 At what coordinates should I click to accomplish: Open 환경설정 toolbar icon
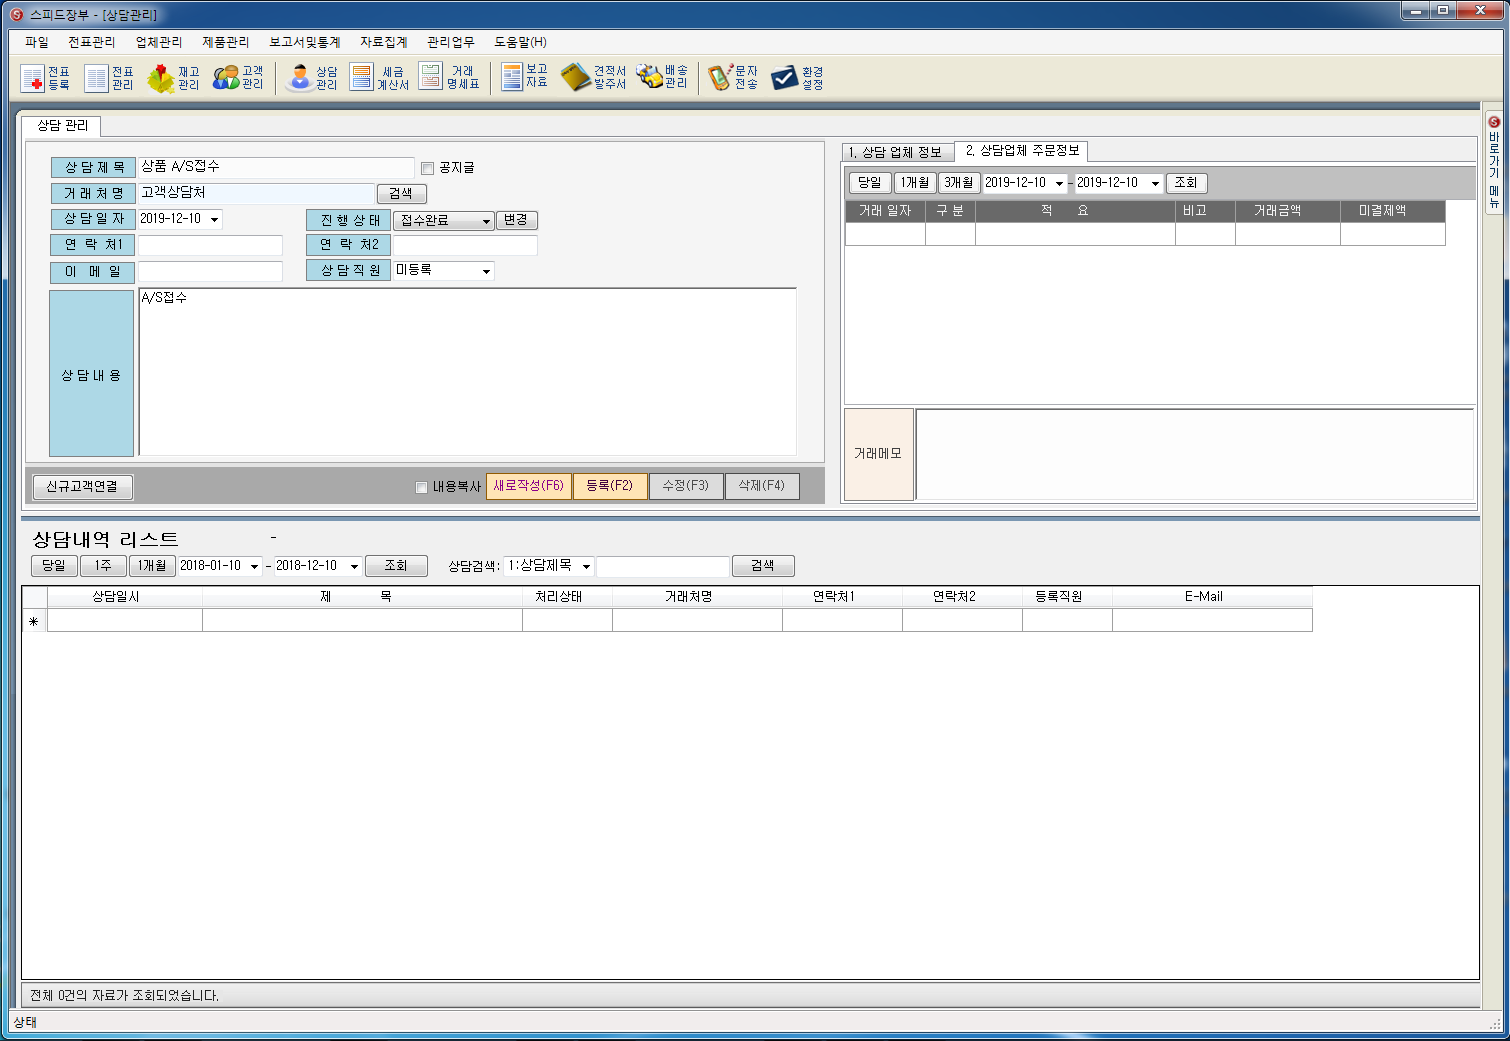(x=797, y=78)
